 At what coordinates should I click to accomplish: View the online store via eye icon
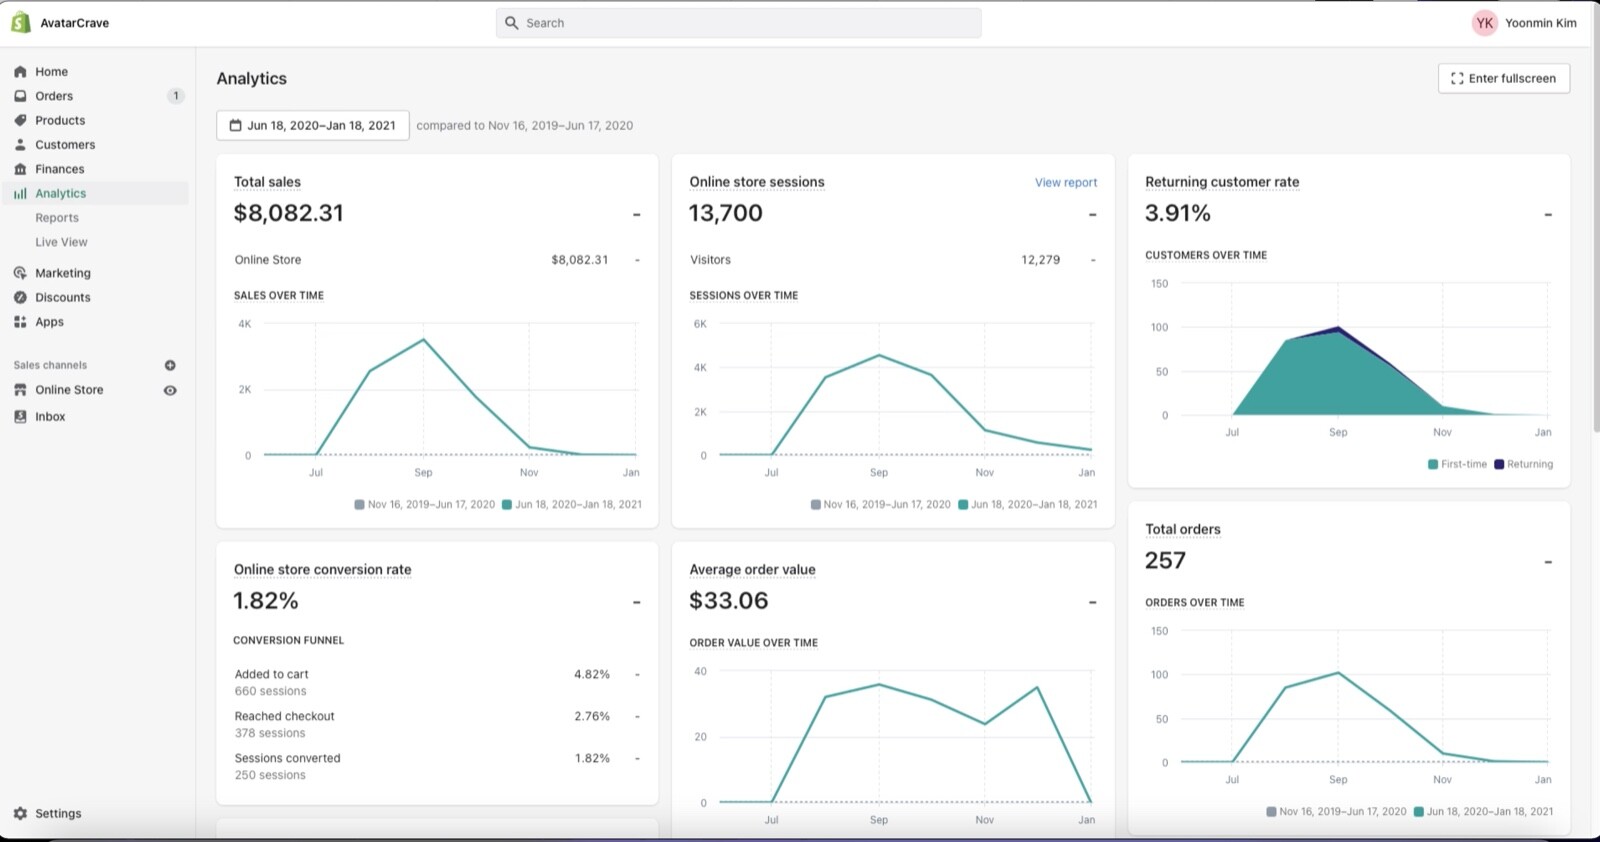pos(170,390)
